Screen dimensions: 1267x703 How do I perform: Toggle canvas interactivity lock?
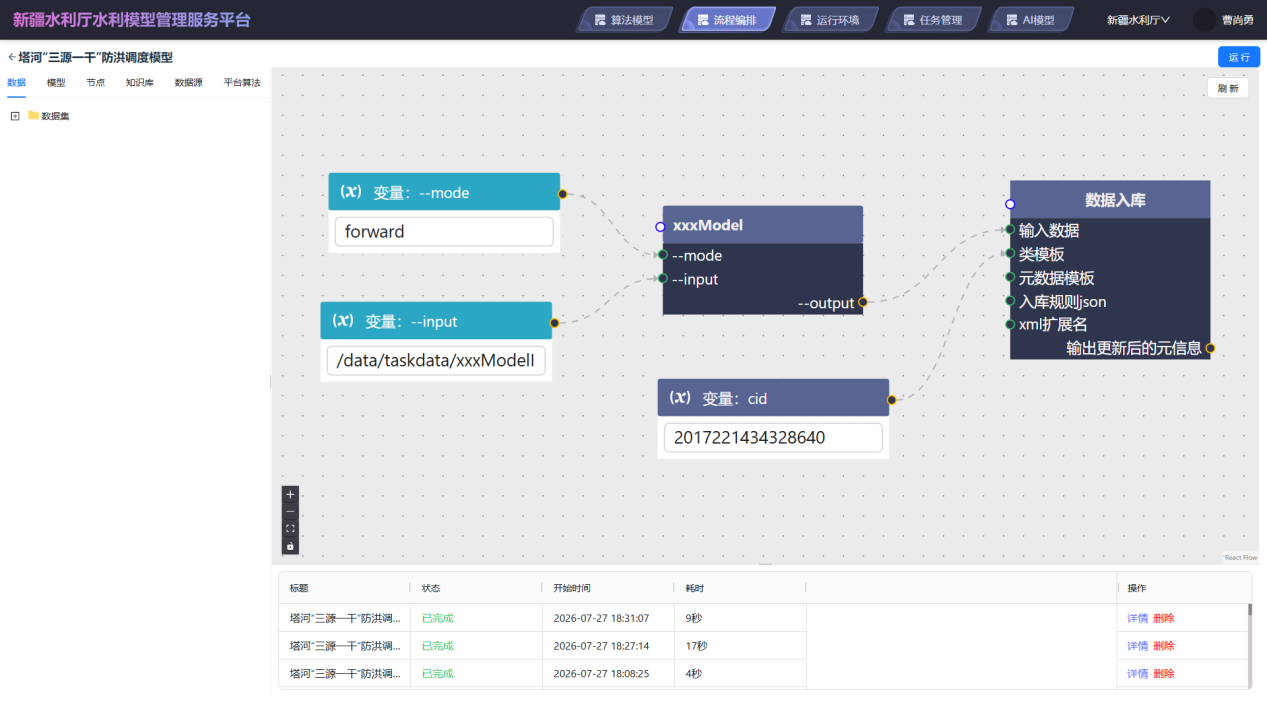(290, 546)
